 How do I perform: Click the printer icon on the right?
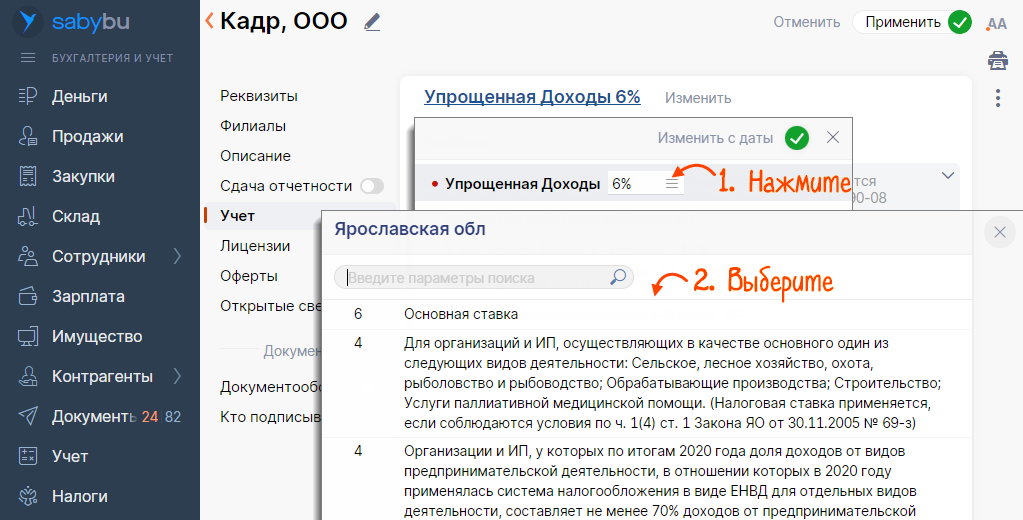click(997, 61)
